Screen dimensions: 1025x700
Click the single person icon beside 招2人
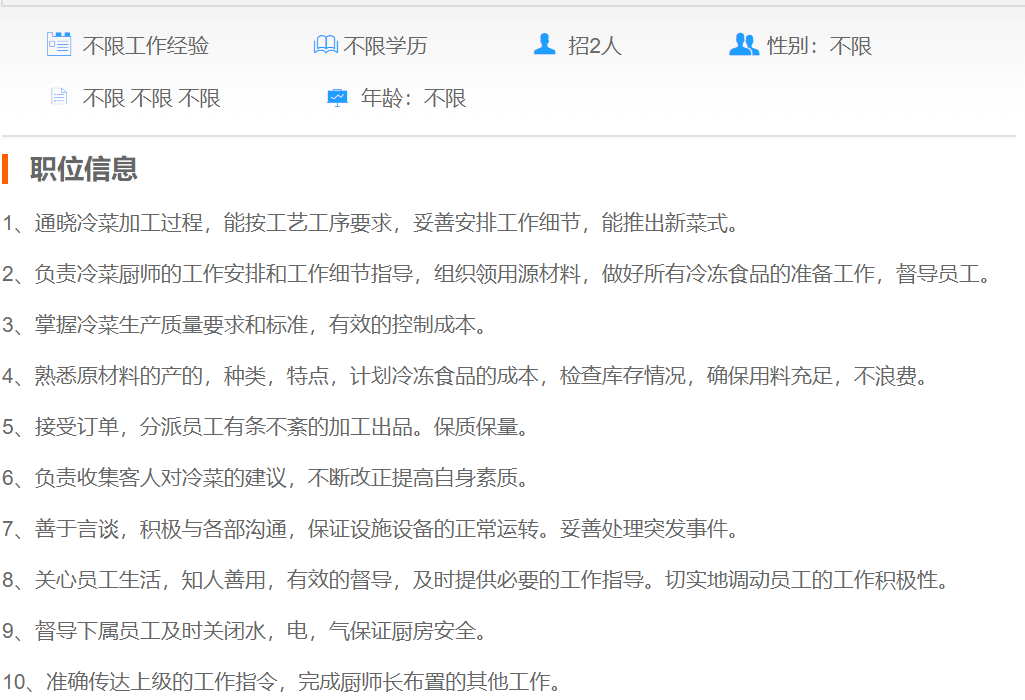(544, 44)
